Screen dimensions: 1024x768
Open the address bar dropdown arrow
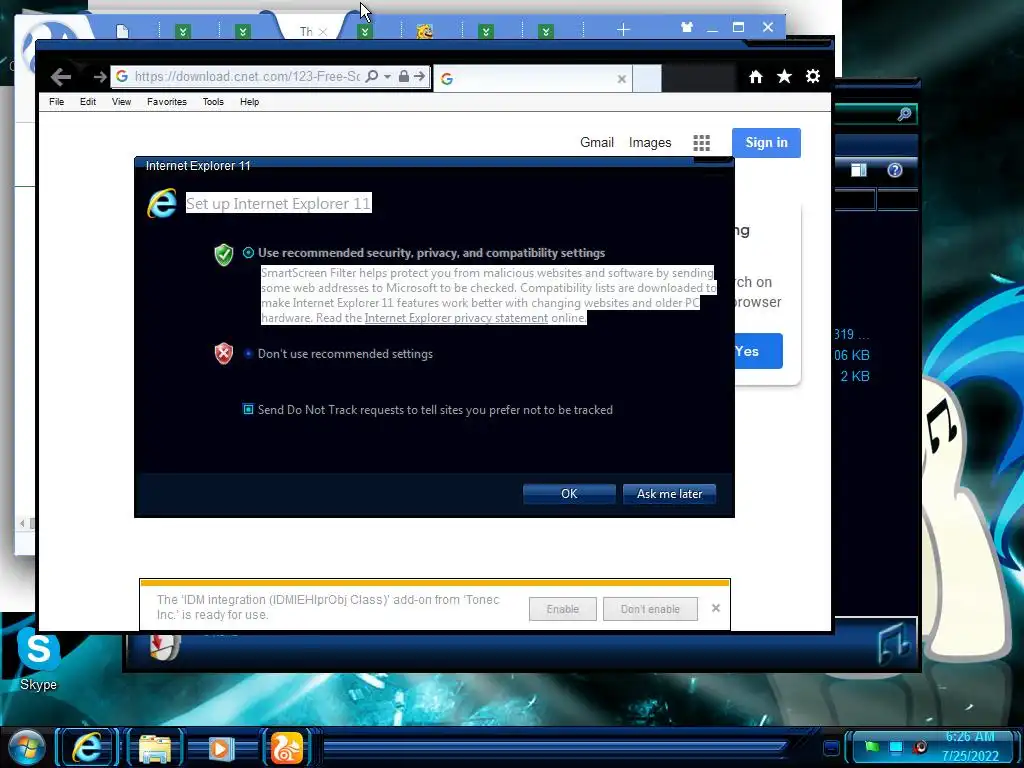tap(387, 76)
